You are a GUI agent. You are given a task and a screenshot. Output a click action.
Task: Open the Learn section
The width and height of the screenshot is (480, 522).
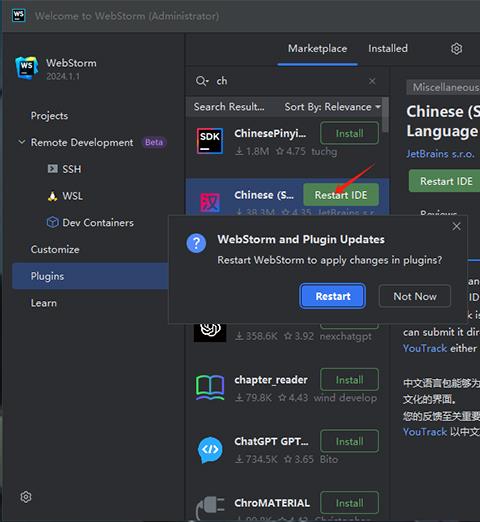pyautogui.click(x=44, y=303)
